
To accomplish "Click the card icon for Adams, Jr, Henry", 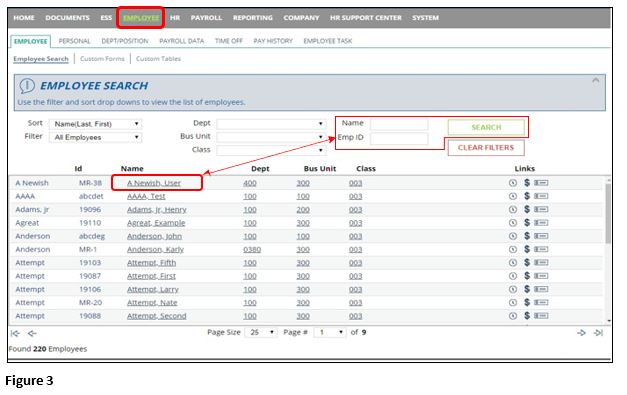I will (541, 209).
